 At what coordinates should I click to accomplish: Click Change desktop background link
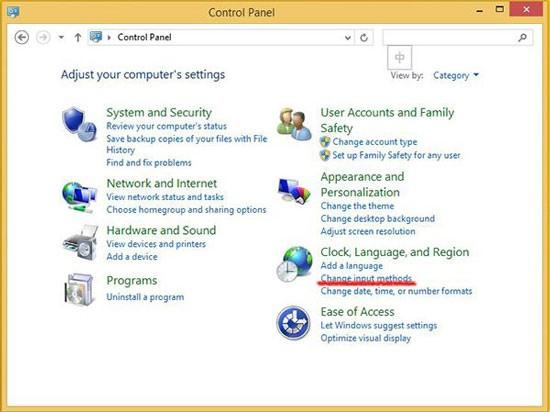coord(377,218)
